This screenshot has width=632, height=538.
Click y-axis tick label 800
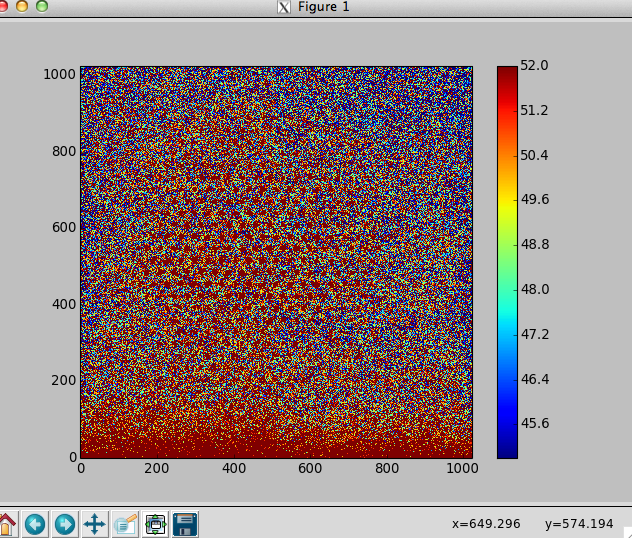click(x=64, y=151)
